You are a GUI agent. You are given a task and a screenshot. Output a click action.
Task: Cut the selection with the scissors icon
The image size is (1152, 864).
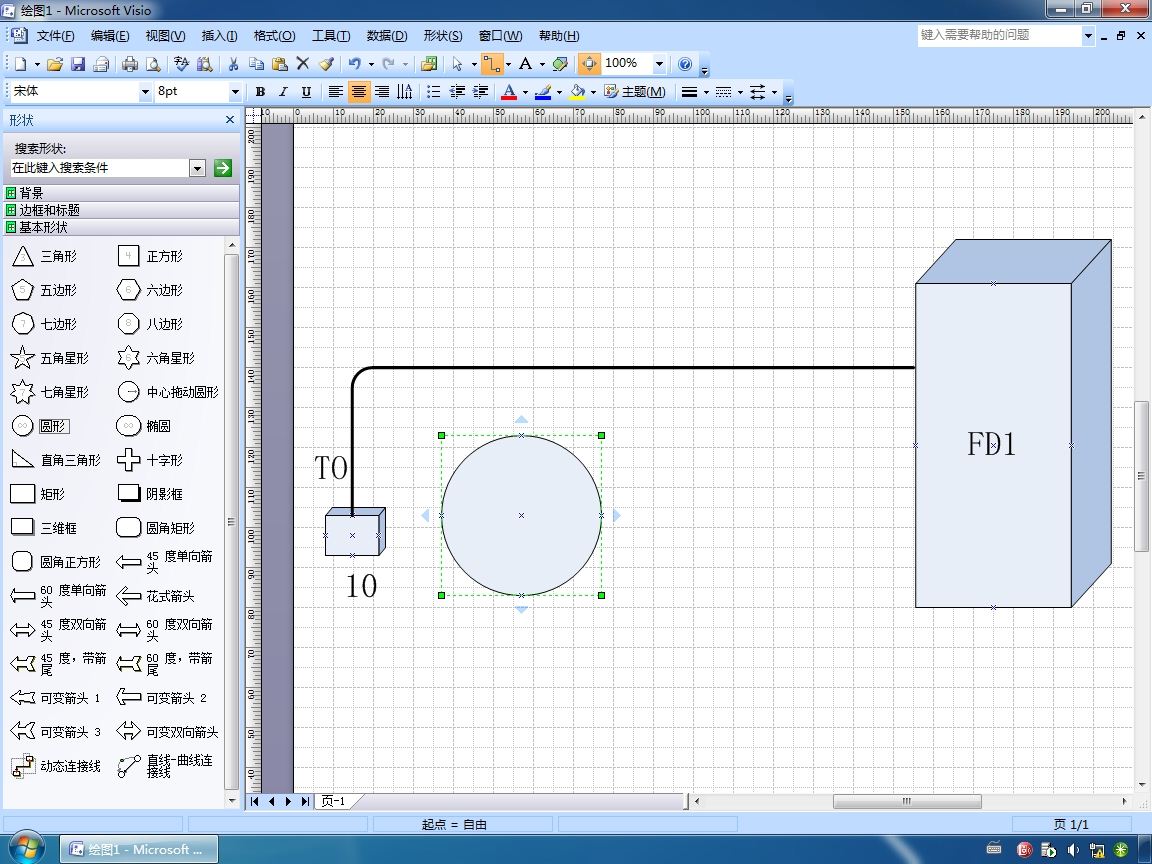[x=233, y=64]
